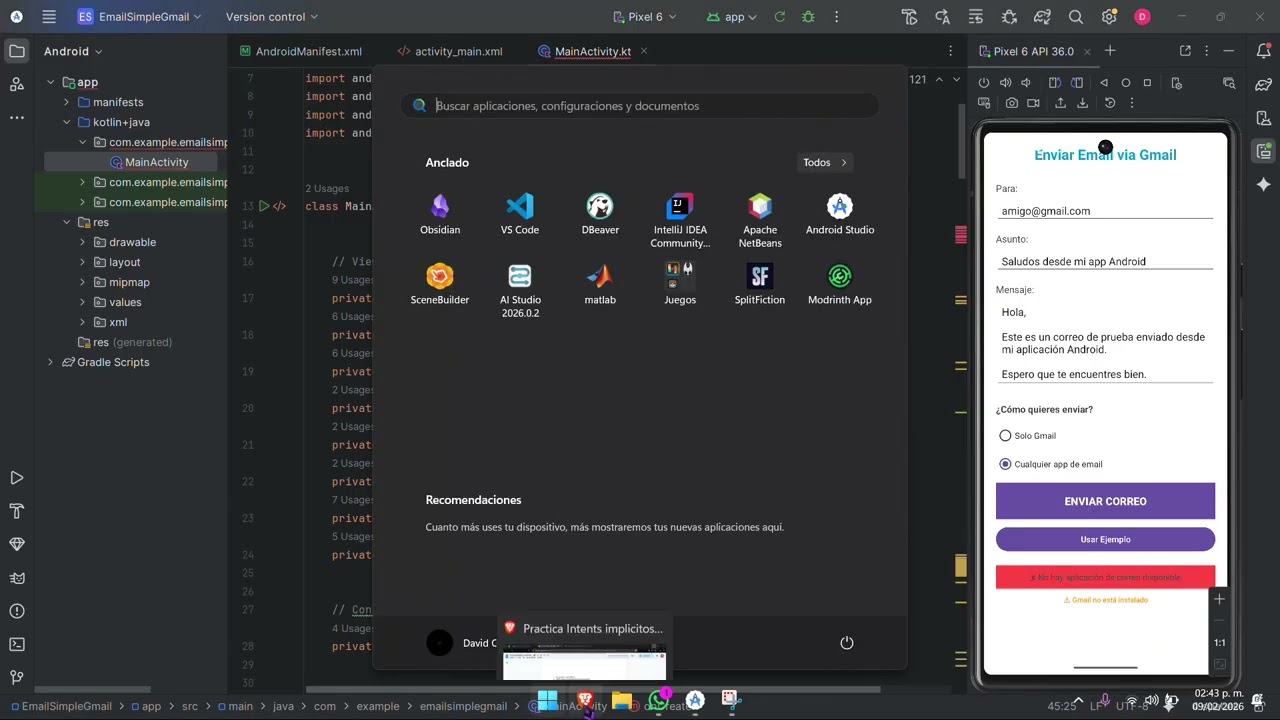Click the Start menu power button
The height and width of the screenshot is (720, 1280).
847,643
